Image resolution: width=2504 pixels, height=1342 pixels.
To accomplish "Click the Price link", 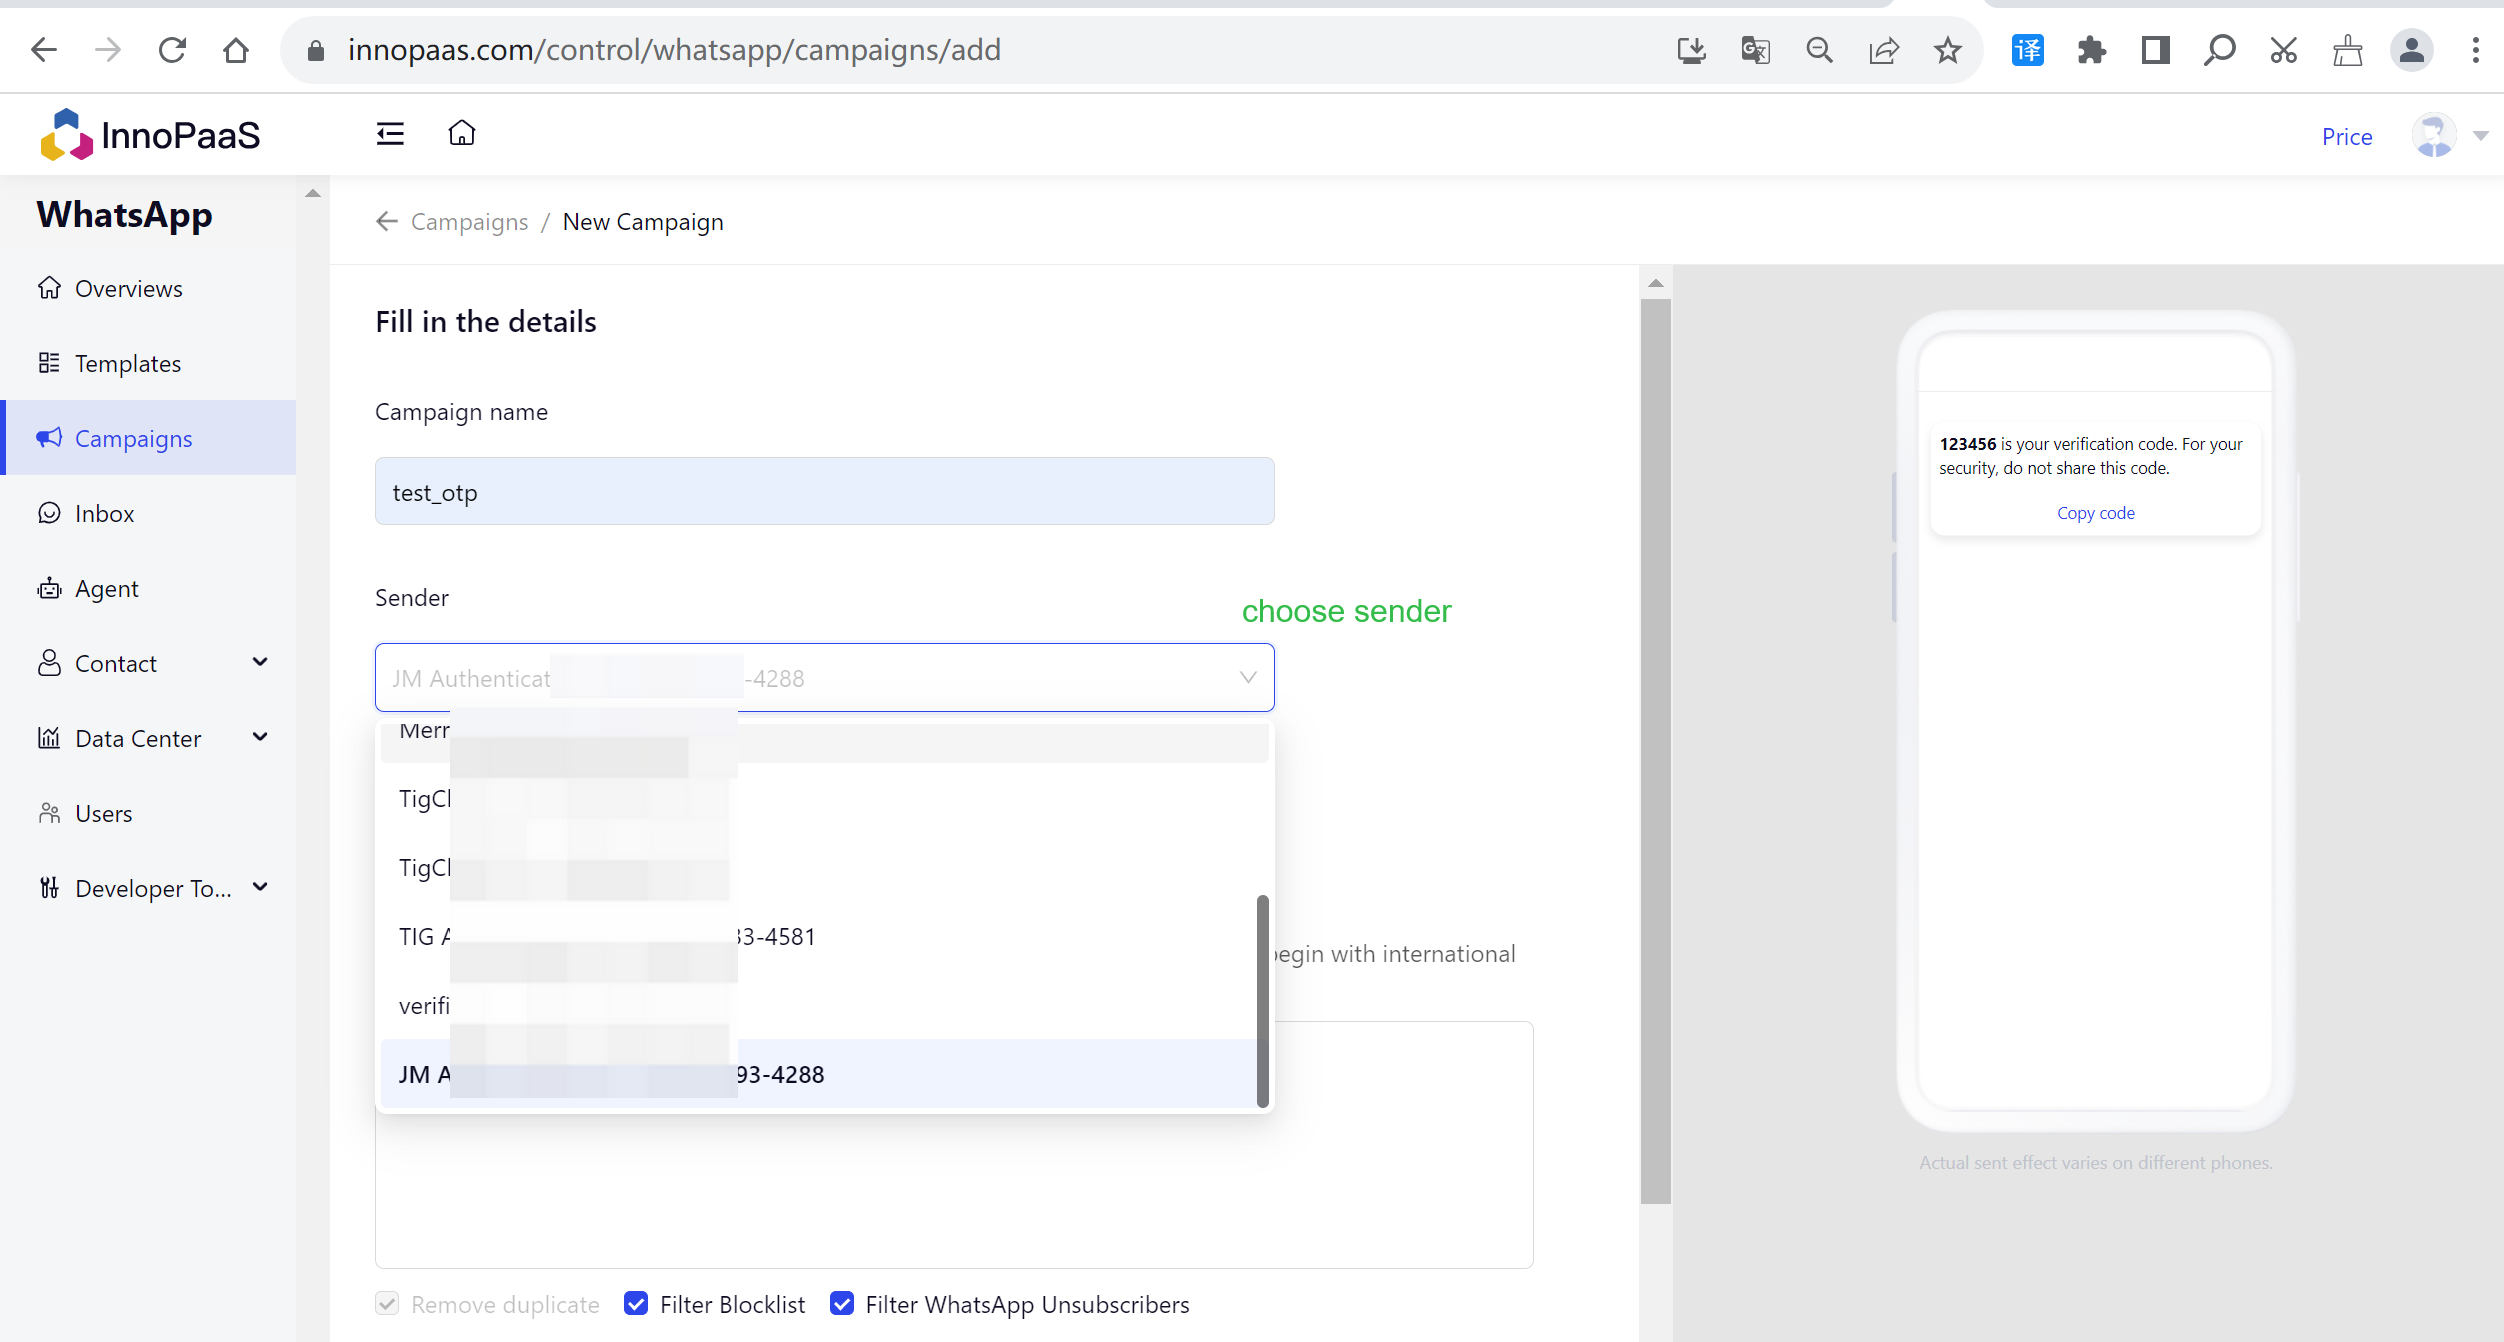I will coord(2346,136).
